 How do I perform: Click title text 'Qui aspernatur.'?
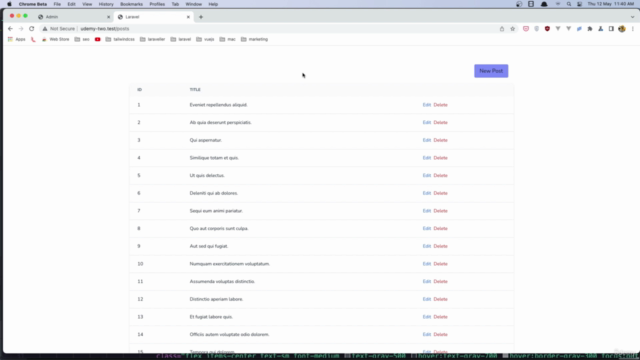(x=206, y=140)
